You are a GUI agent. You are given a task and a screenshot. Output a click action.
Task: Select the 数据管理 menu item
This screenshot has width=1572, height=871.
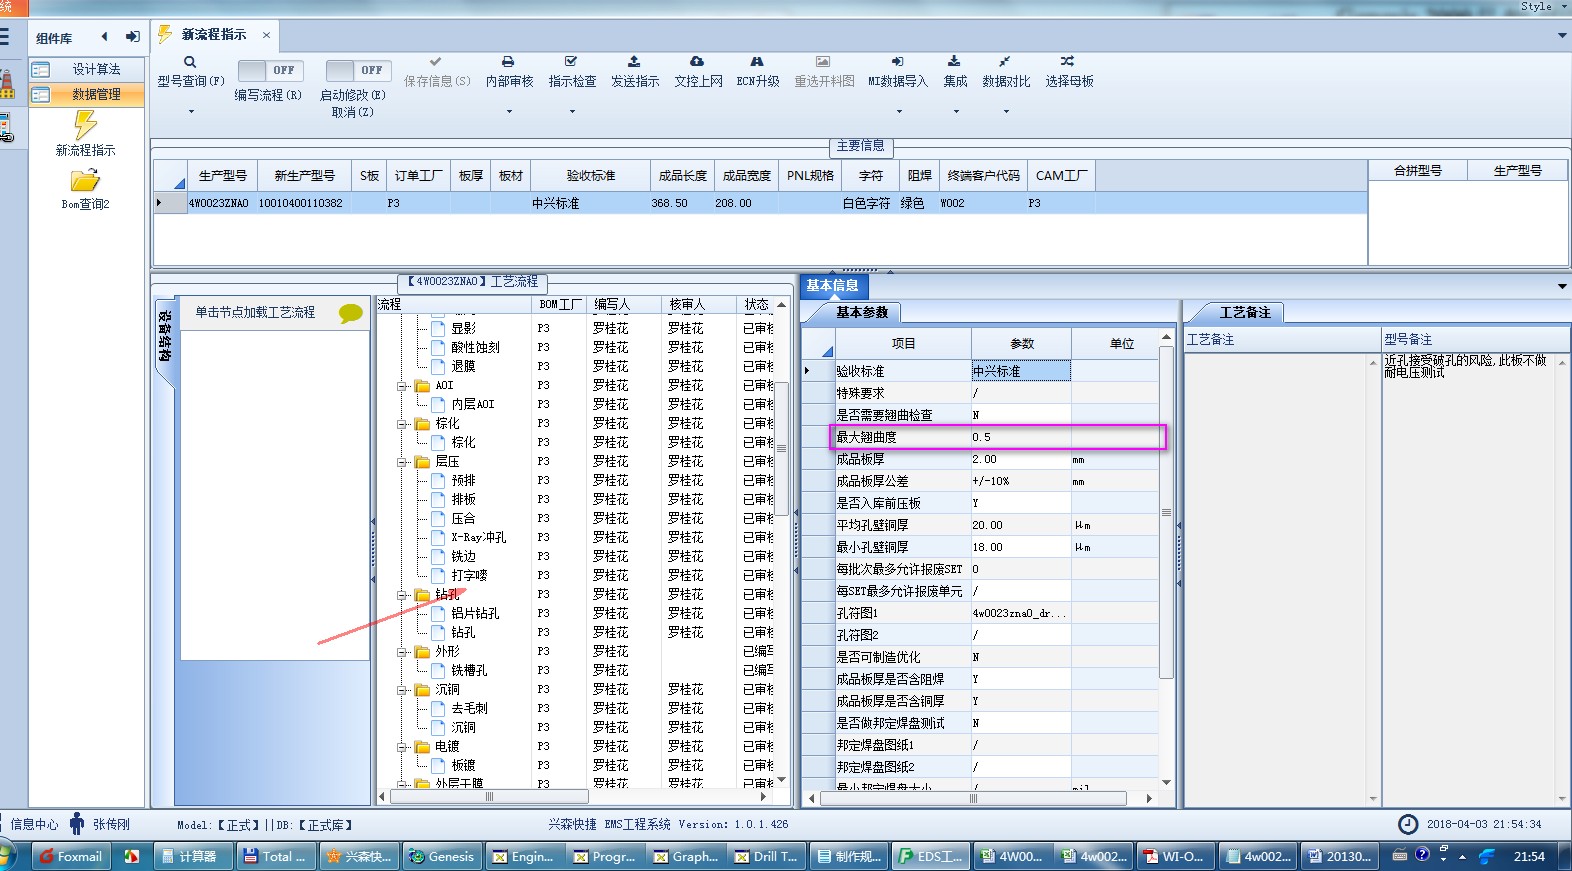point(87,94)
